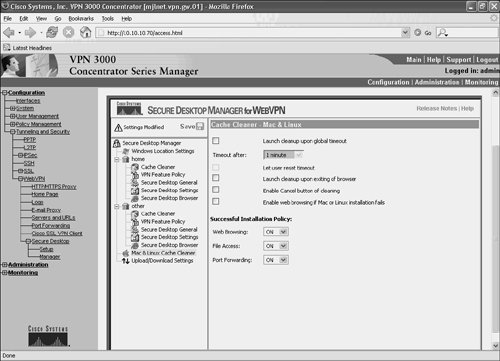The image size is (500, 361).
Task: Expand the Administration tree node
Action: pyautogui.click(x=5, y=265)
